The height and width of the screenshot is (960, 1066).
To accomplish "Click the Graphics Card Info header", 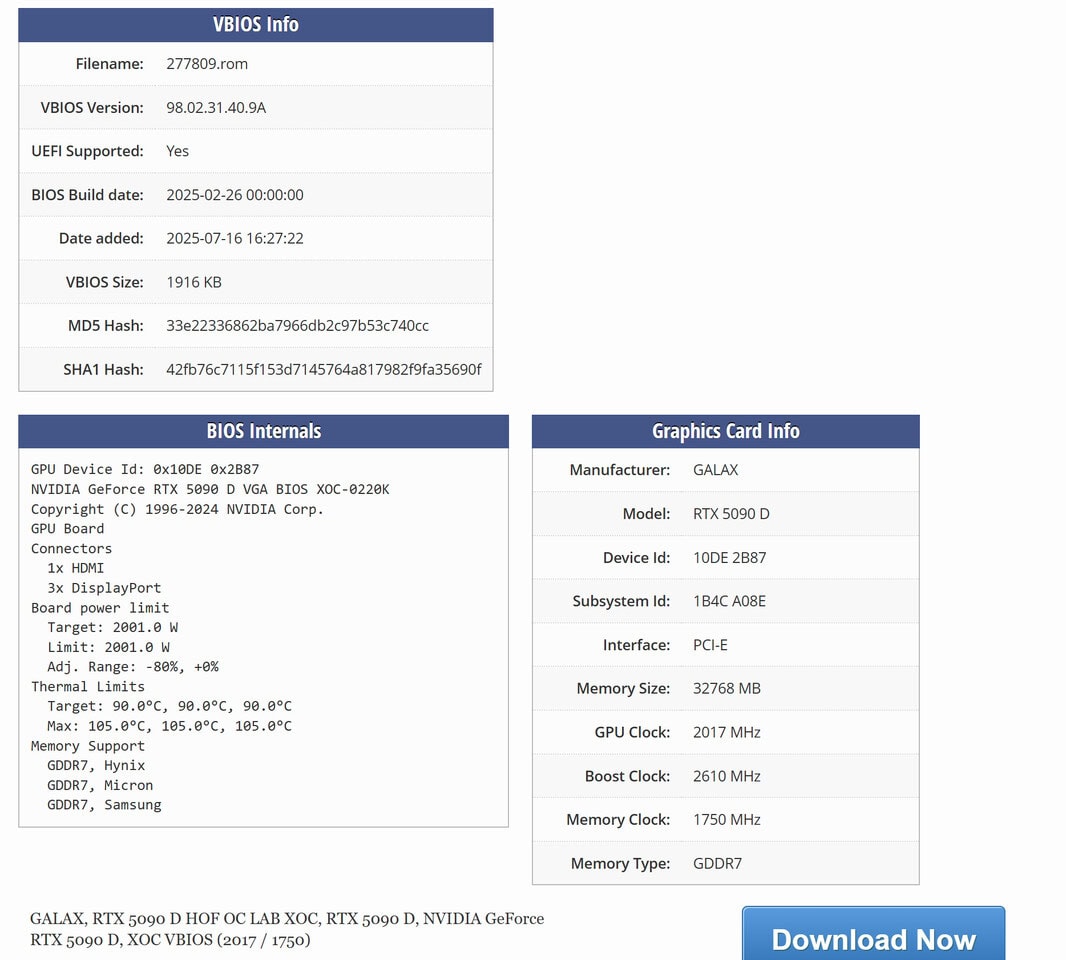I will click(725, 431).
